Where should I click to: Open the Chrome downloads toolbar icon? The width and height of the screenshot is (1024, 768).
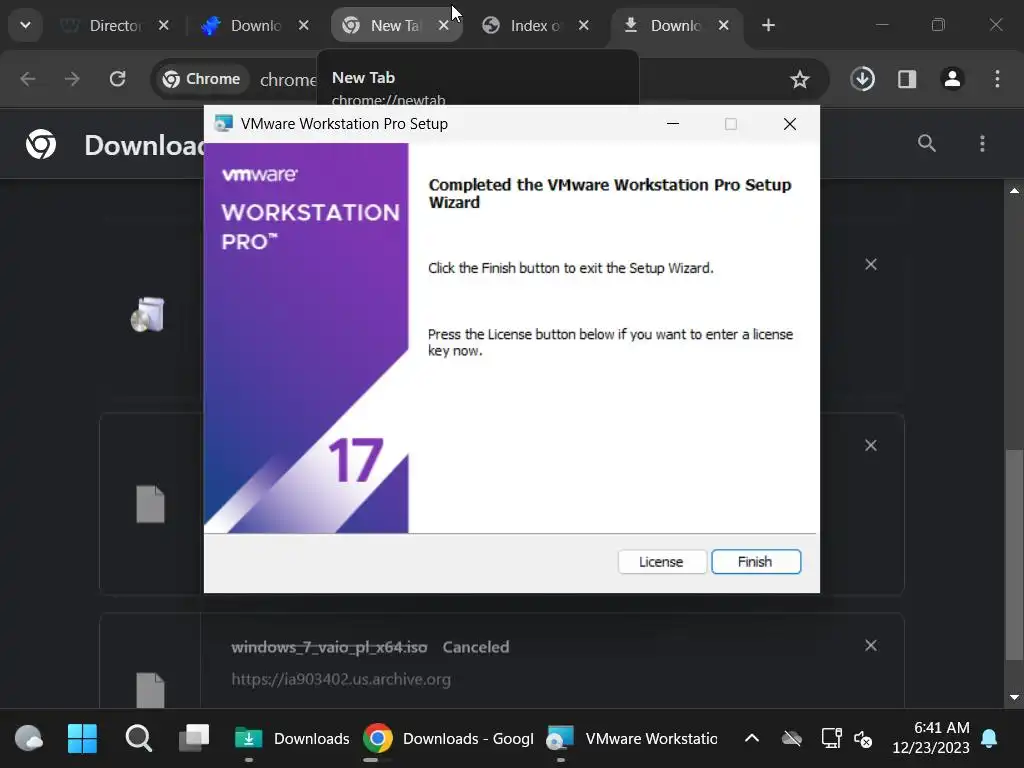coord(863,79)
